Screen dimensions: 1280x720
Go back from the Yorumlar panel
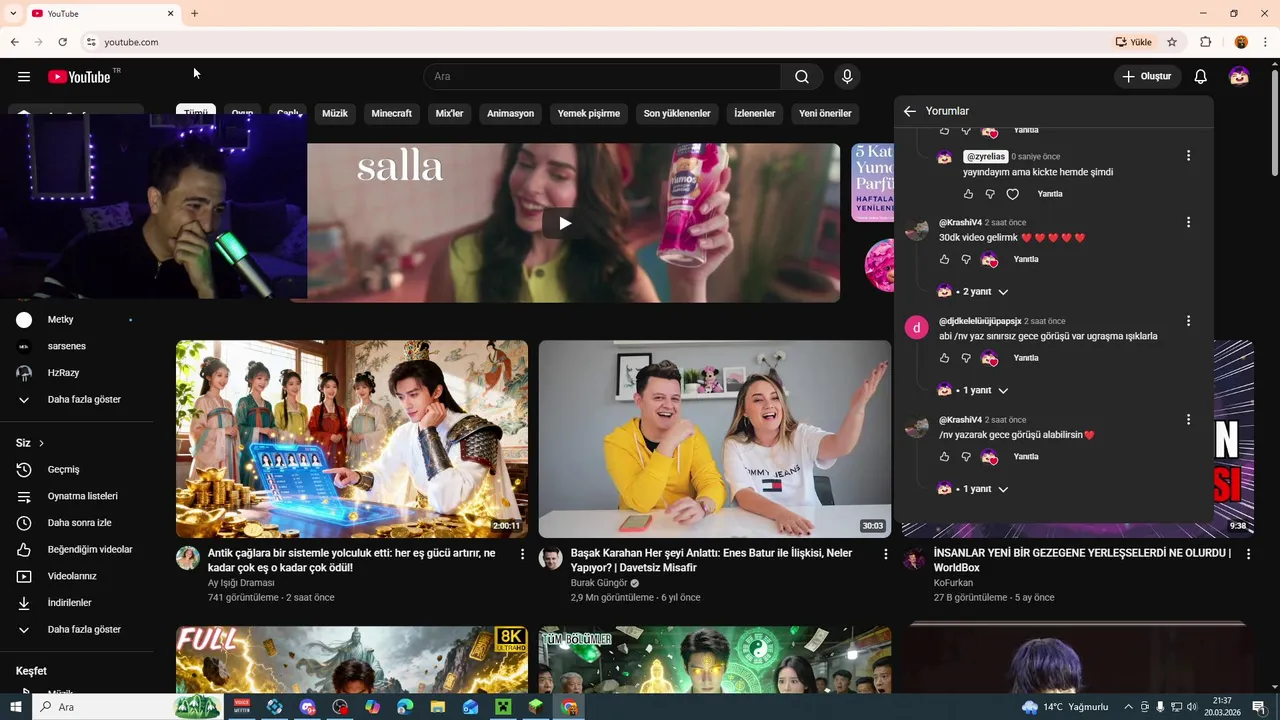[909, 111]
